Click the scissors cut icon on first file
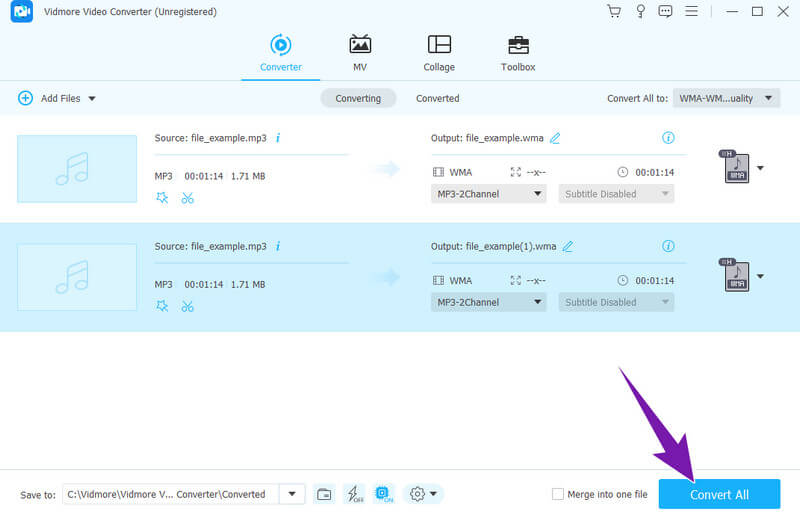The height and width of the screenshot is (515, 800). coord(187,198)
